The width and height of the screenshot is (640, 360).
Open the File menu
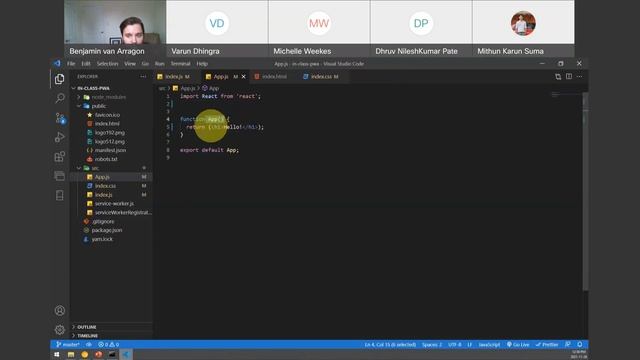(x=71, y=64)
